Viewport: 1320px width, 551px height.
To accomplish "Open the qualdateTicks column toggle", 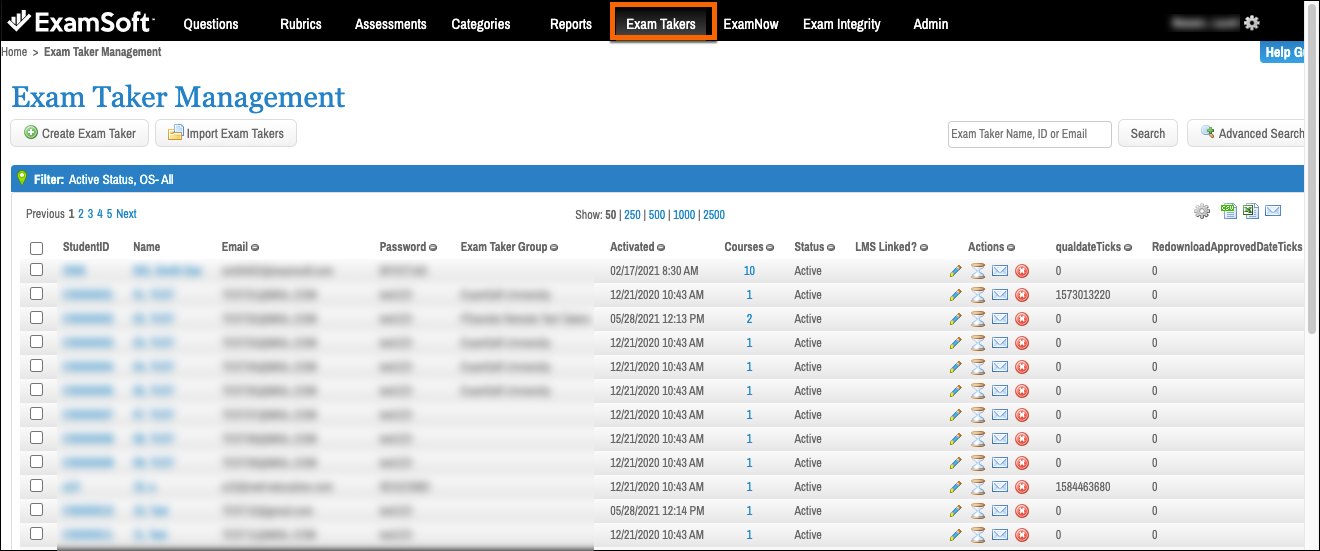I will 1129,247.
